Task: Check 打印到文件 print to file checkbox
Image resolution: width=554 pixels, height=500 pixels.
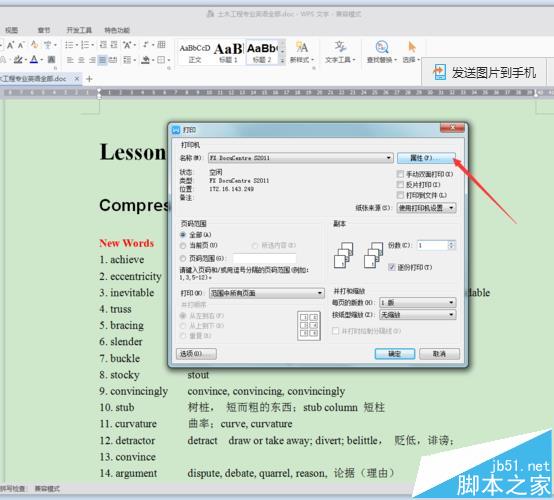Action: (x=400, y=195)
